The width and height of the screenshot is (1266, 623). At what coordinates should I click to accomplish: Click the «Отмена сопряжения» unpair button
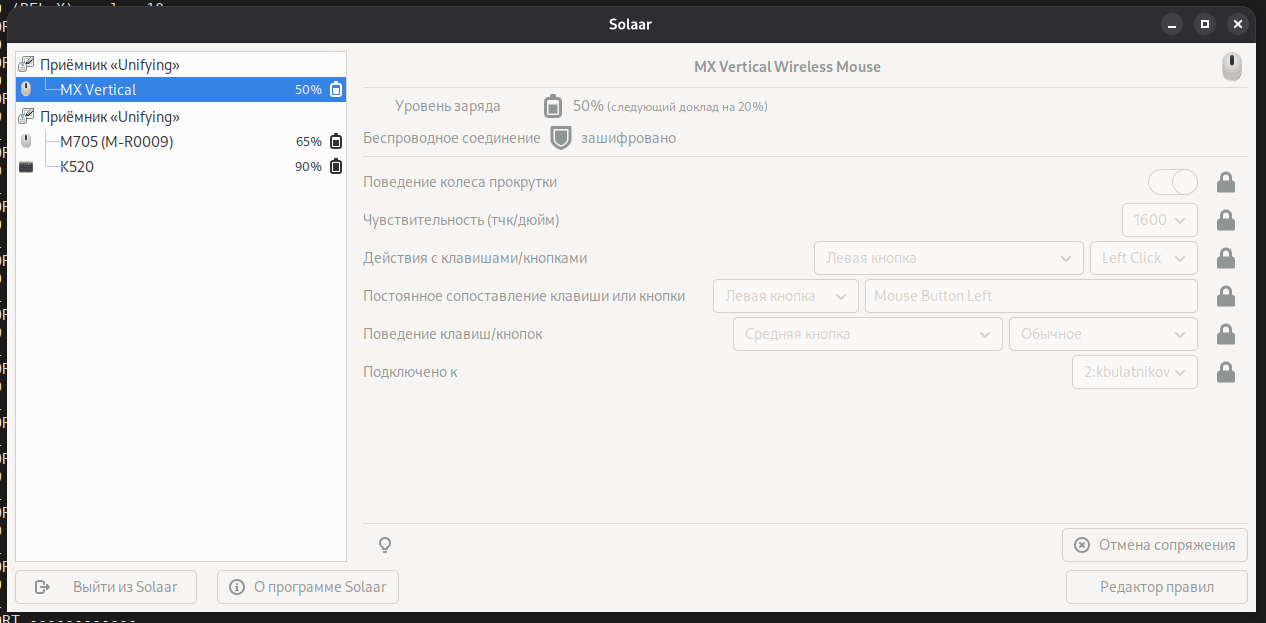(x=1154, y=545)
